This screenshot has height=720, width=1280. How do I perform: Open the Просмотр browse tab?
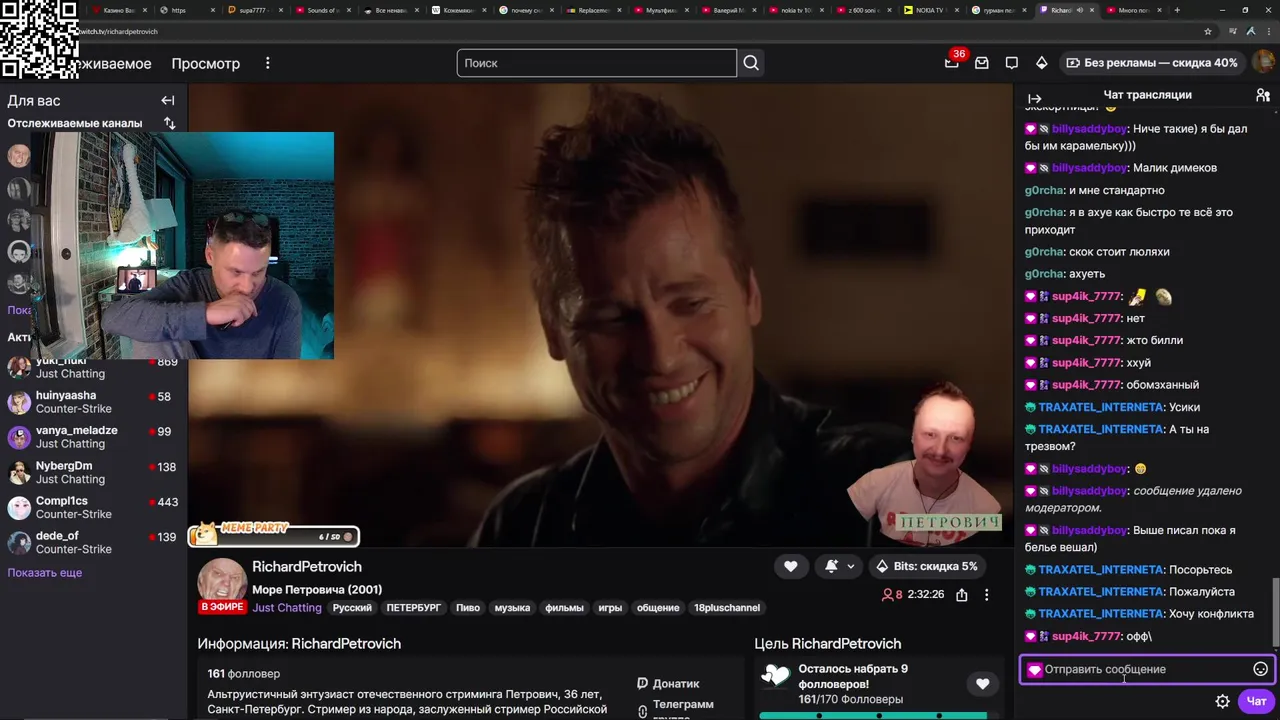click(x=206, y=63)
